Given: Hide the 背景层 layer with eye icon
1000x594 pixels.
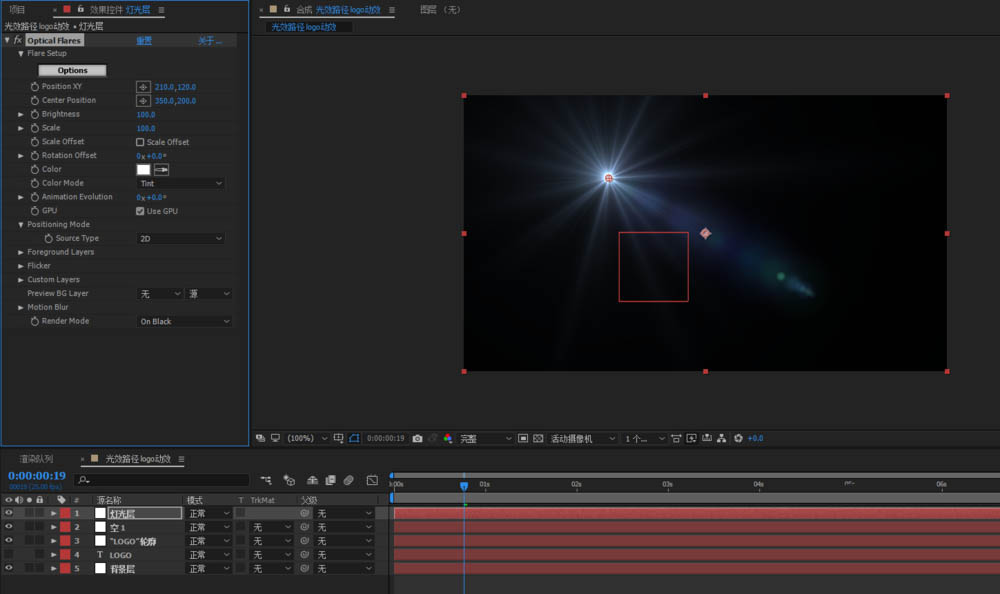Looking at the screenshot, I should pos(9,568).
